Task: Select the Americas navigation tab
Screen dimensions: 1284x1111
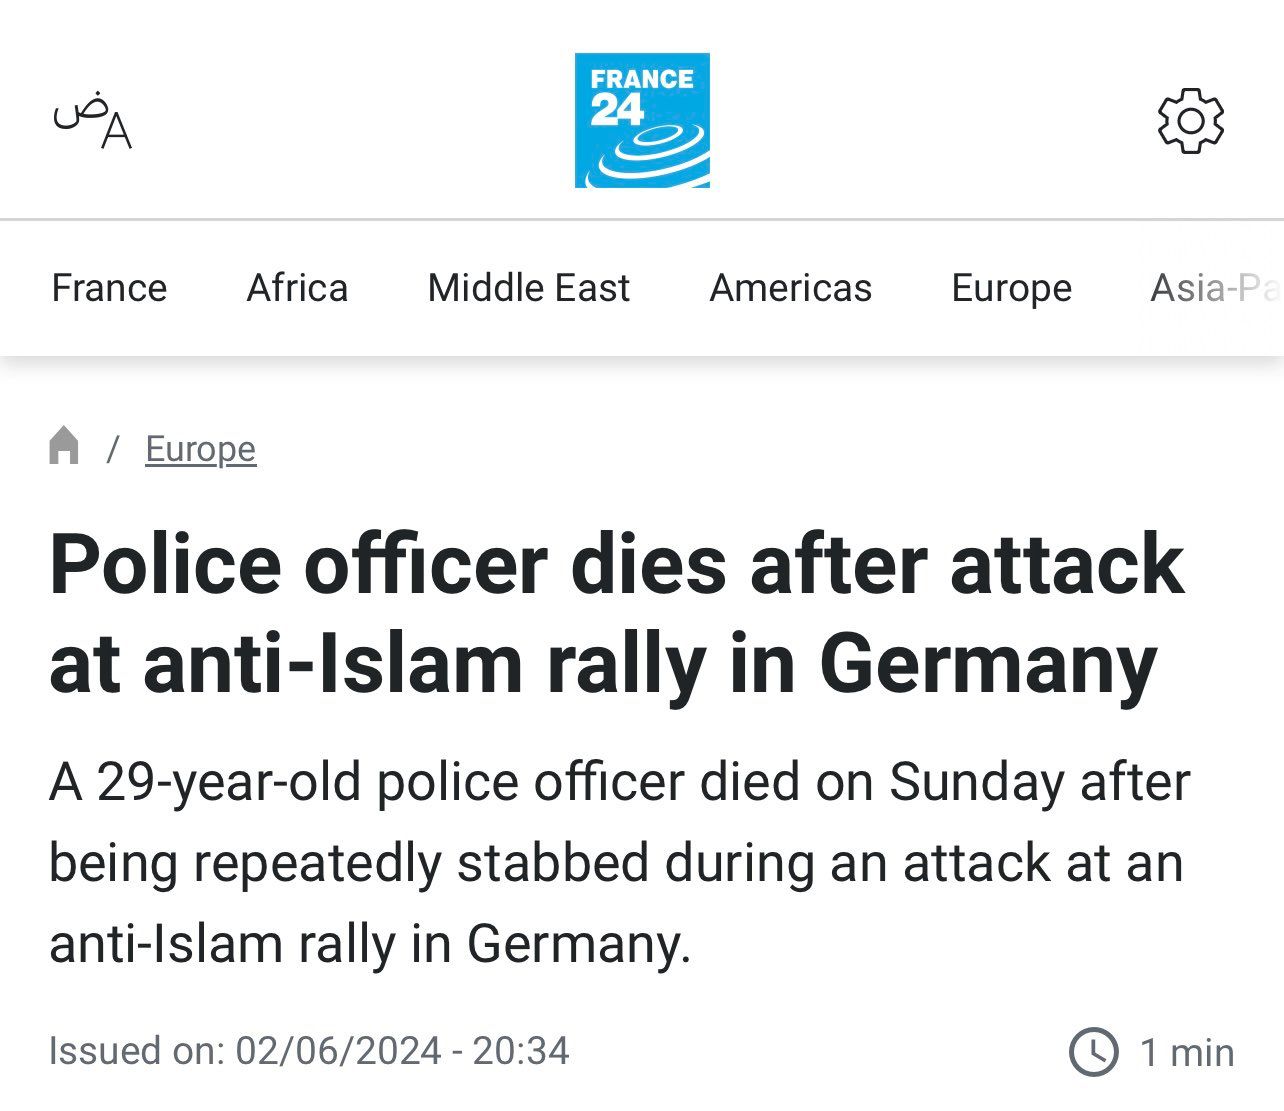Action: (x=790, y=288)
